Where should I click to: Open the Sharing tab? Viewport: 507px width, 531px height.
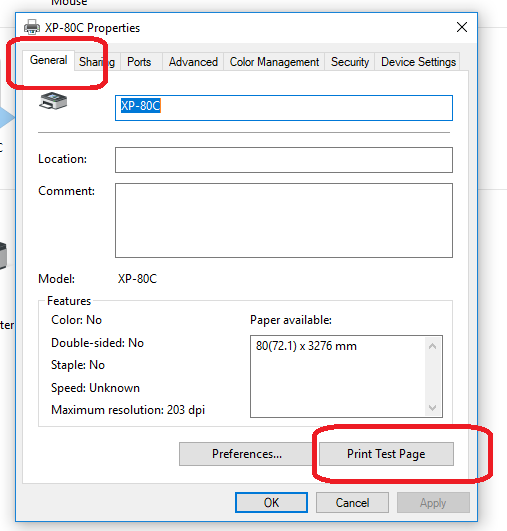[x=97, y=62]
